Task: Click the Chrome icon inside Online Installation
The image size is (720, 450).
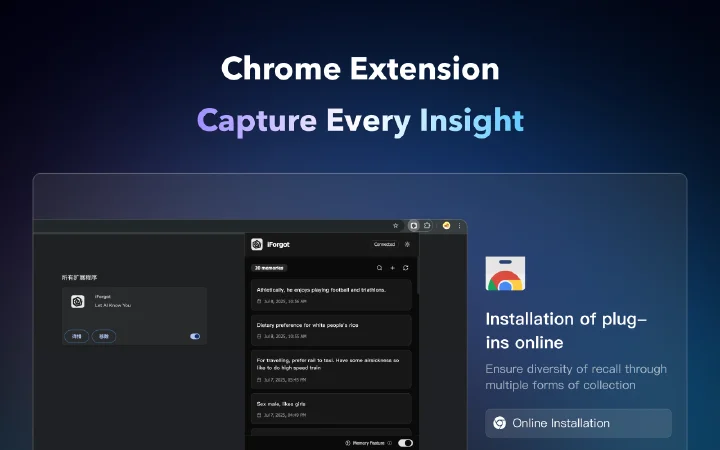Action: pyautogui.click(x=500, y=423)
